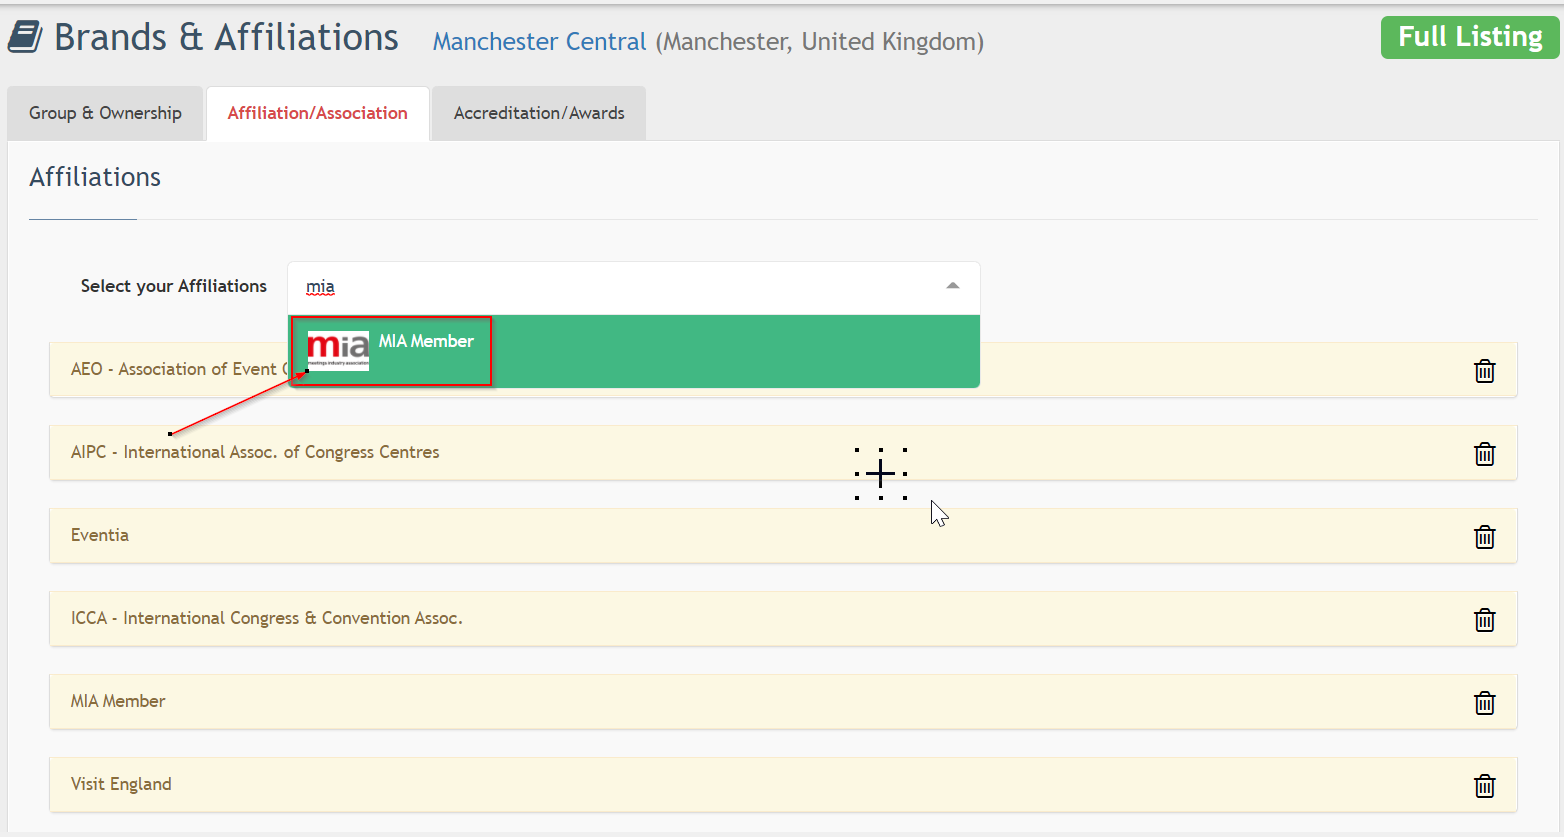Switch to Group & Ownership tab

[x=105, y=113]
